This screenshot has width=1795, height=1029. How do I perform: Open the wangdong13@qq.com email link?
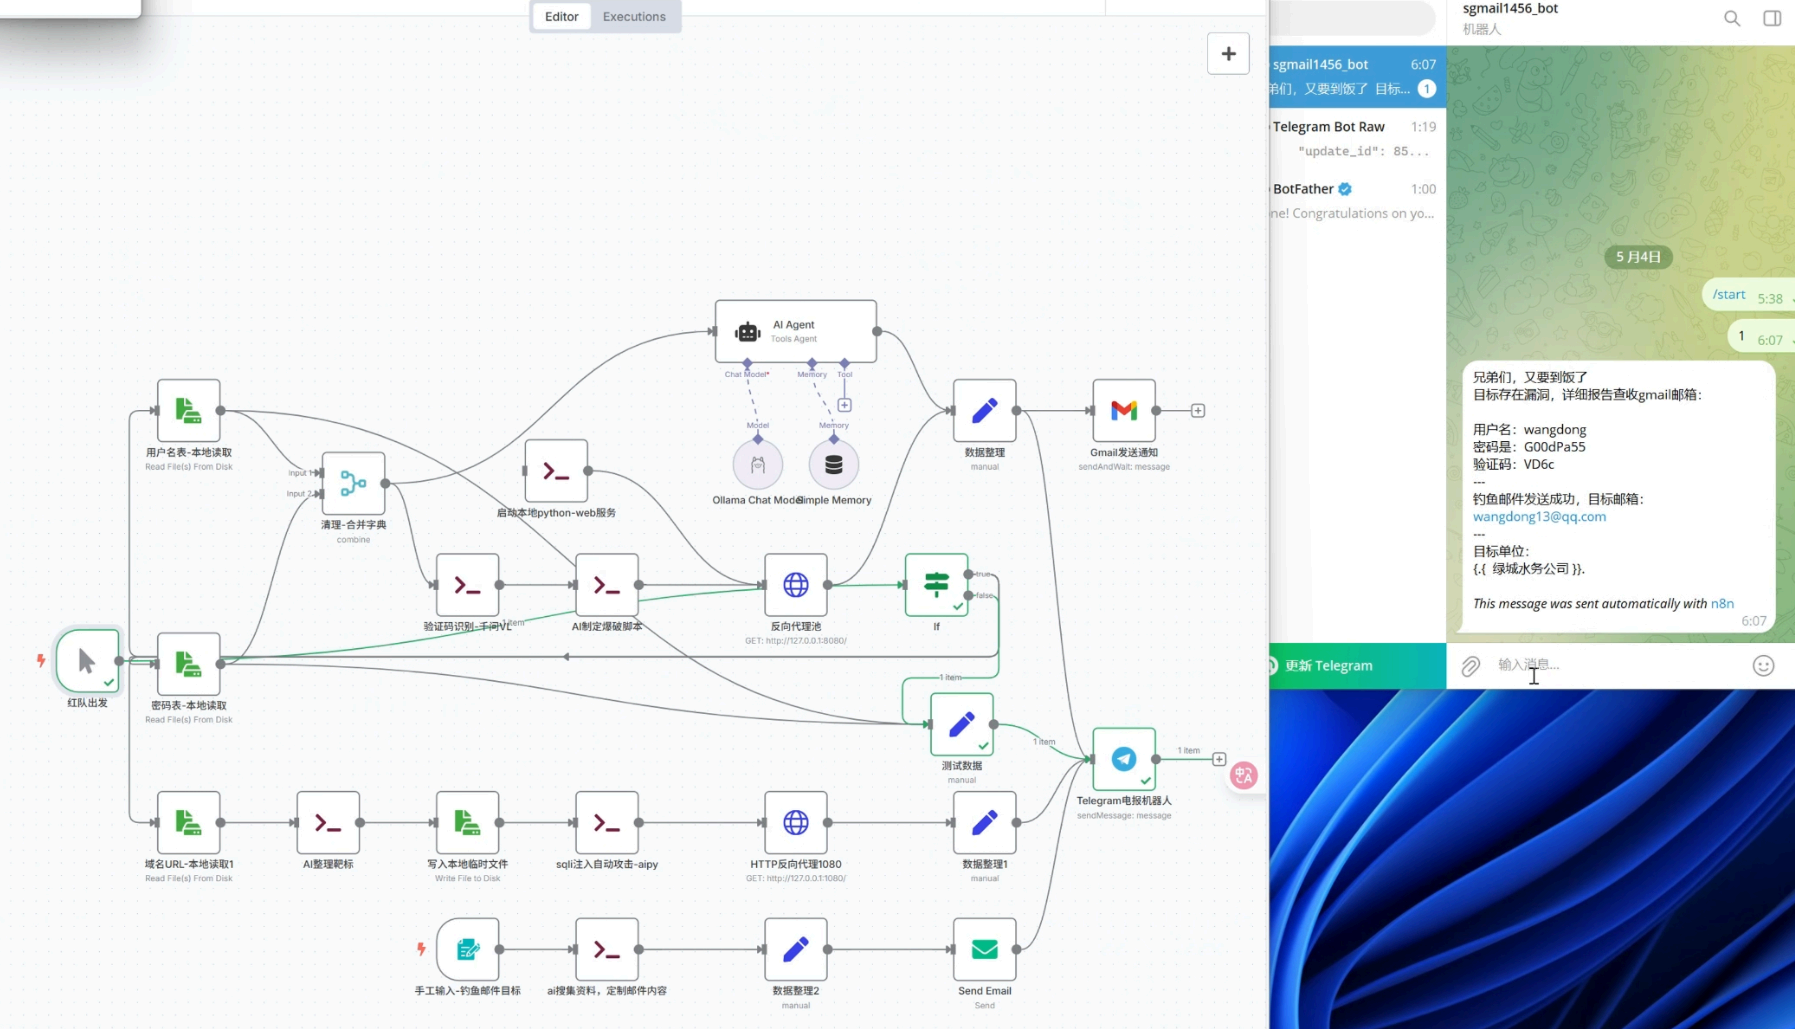1539,517
